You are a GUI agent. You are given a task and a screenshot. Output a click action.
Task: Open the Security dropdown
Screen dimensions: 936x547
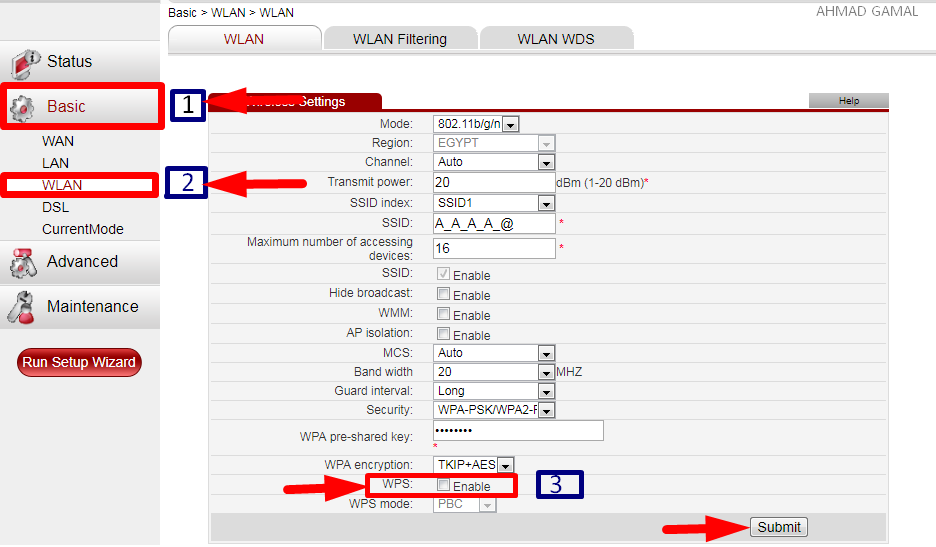pos(545,410)
